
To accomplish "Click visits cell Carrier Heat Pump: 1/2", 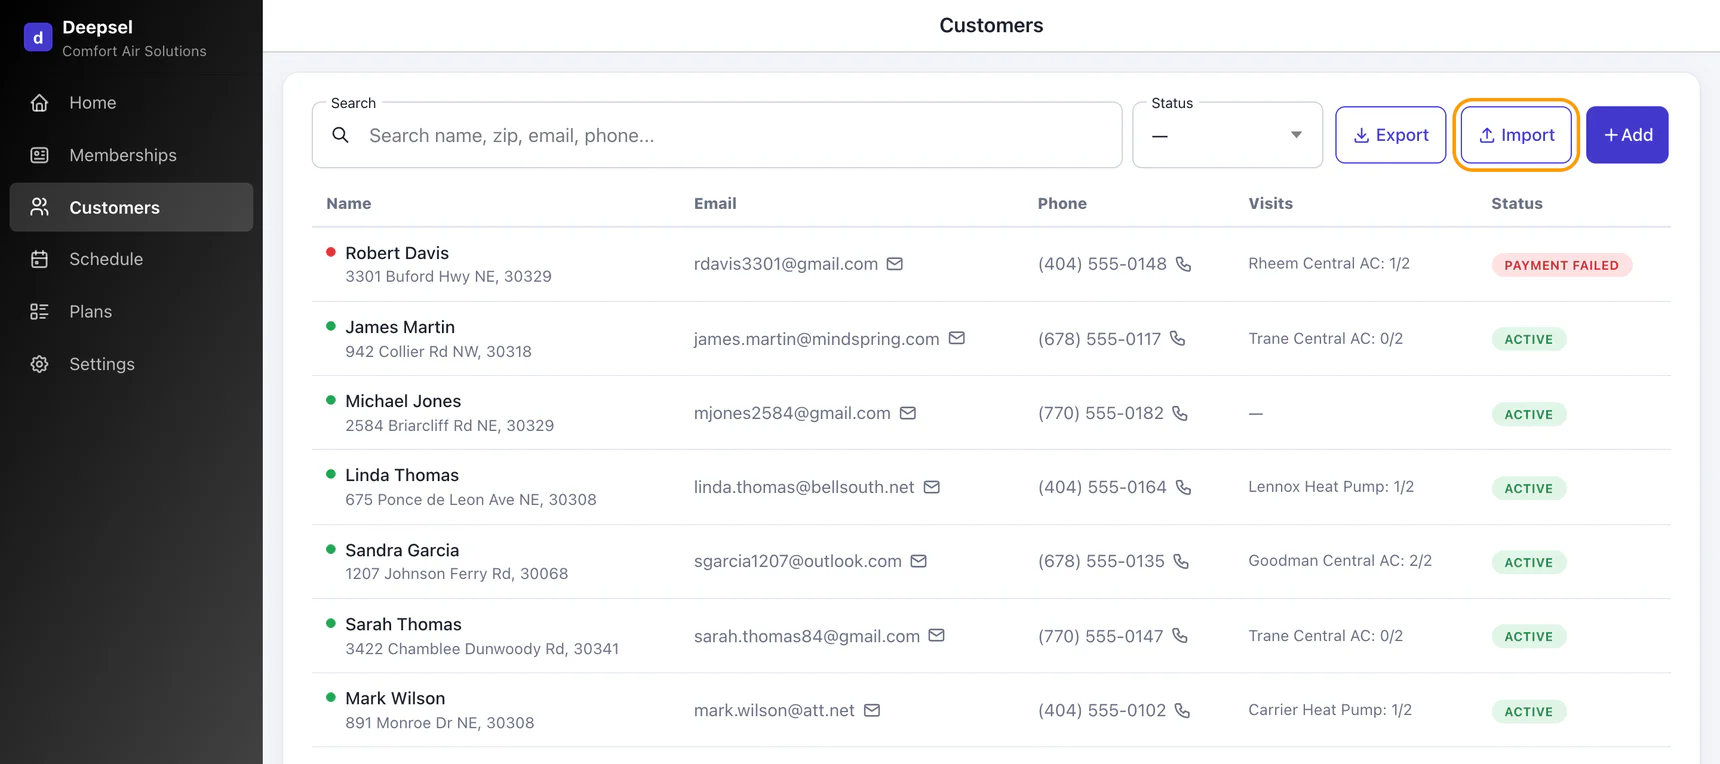I will pyautogui.click(x=1330, y=710).
